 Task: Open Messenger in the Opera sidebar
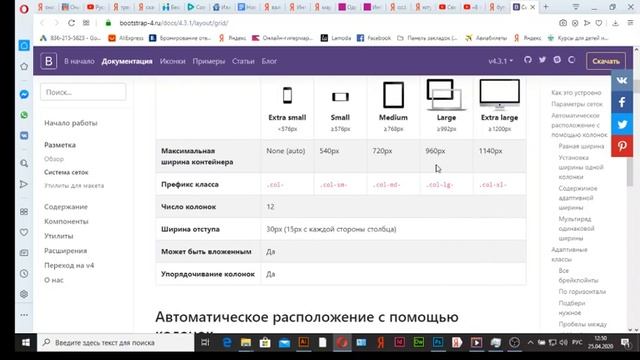tap(24, 94)
